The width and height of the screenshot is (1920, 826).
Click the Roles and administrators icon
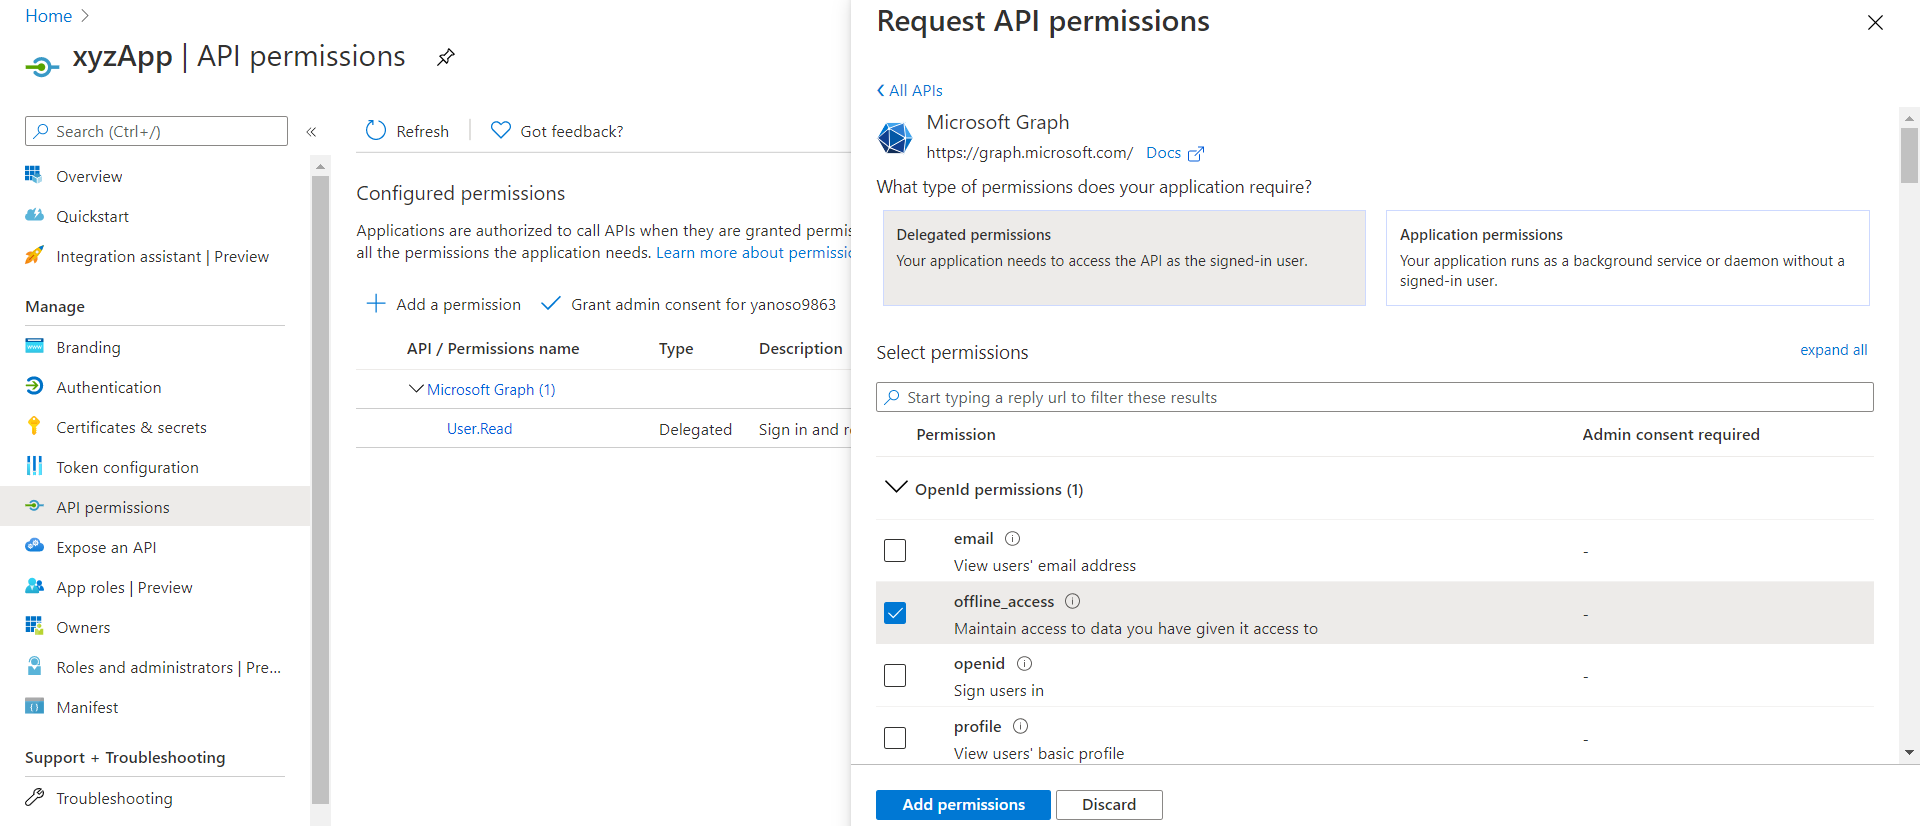(34, 666)
